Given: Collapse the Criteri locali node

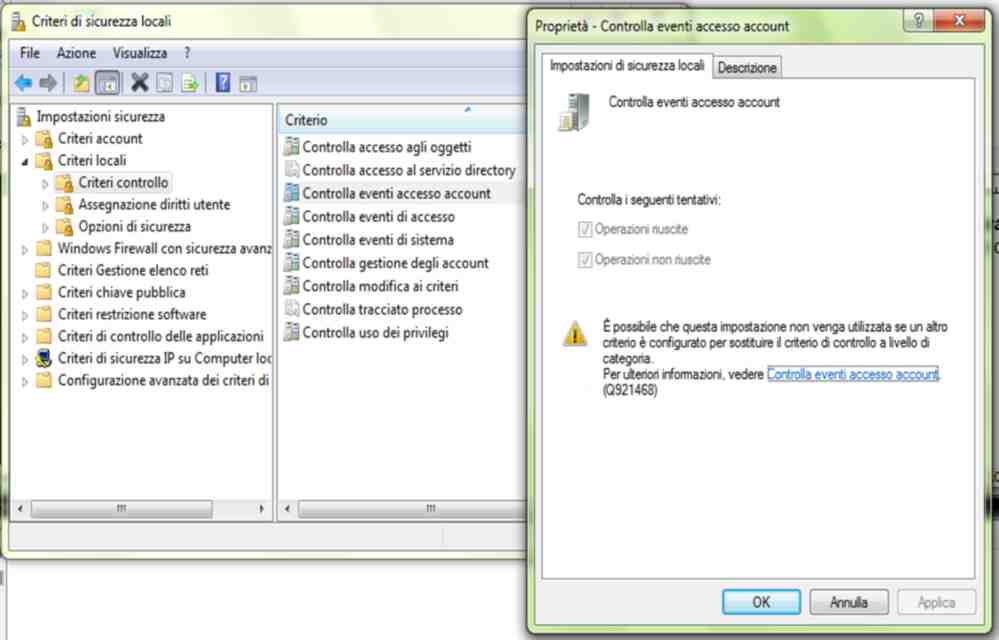Looking at the screenshot, I should pos(25,161).
